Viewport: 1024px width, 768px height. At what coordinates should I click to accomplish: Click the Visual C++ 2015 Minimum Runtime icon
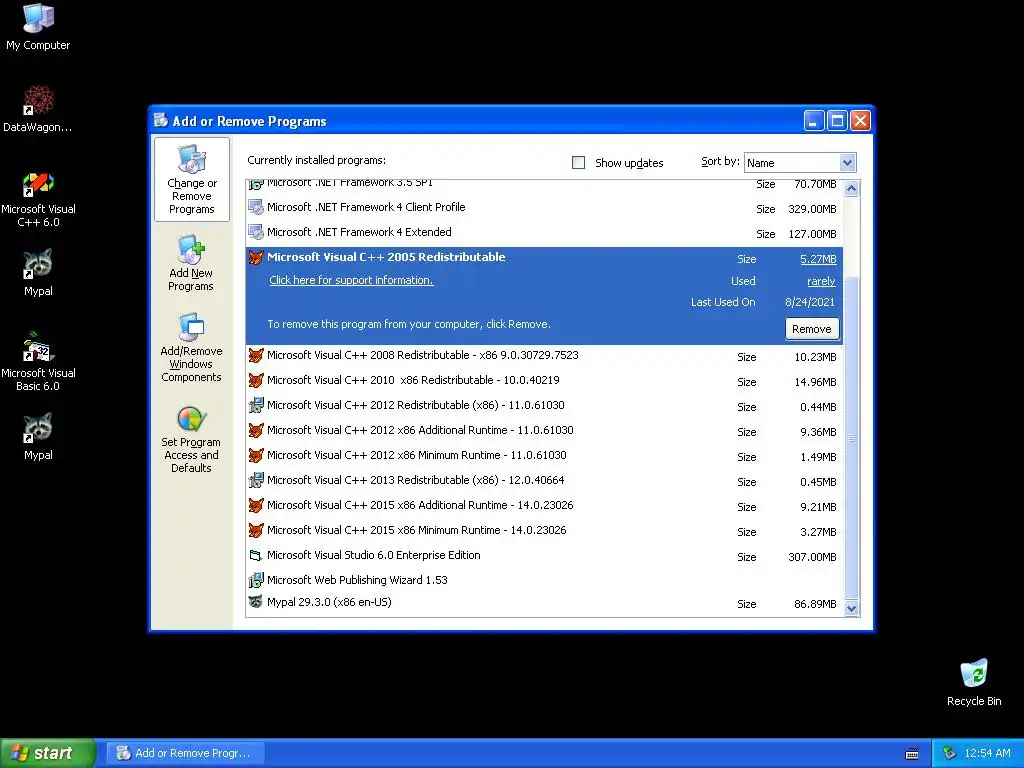[256, 530]
